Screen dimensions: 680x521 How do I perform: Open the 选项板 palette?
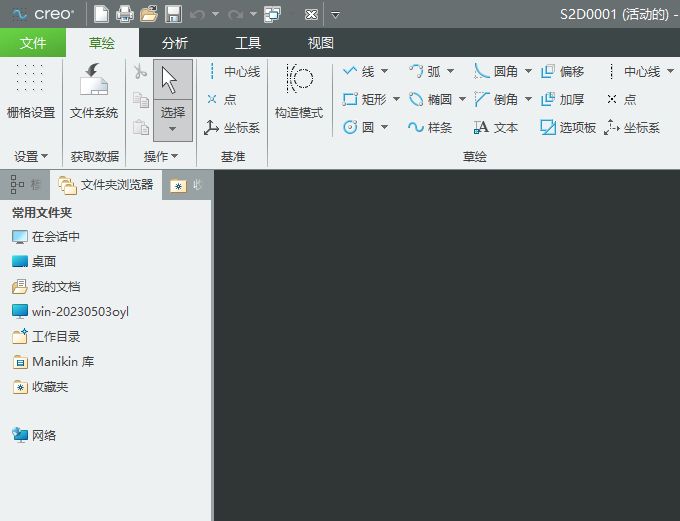(568, 128)
